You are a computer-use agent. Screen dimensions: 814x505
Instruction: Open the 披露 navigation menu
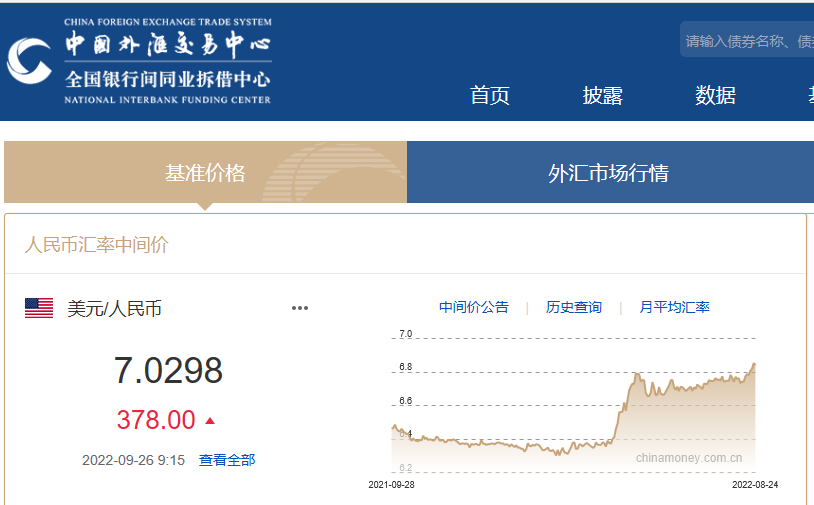602,95
